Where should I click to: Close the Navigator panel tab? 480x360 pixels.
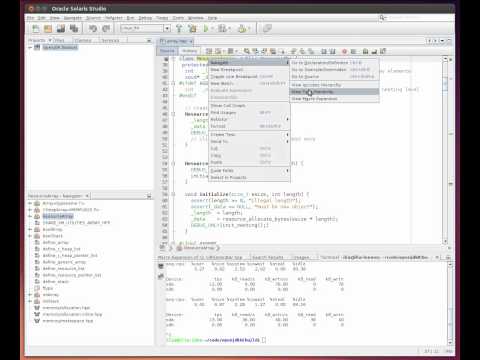click(x=87, y=196)
